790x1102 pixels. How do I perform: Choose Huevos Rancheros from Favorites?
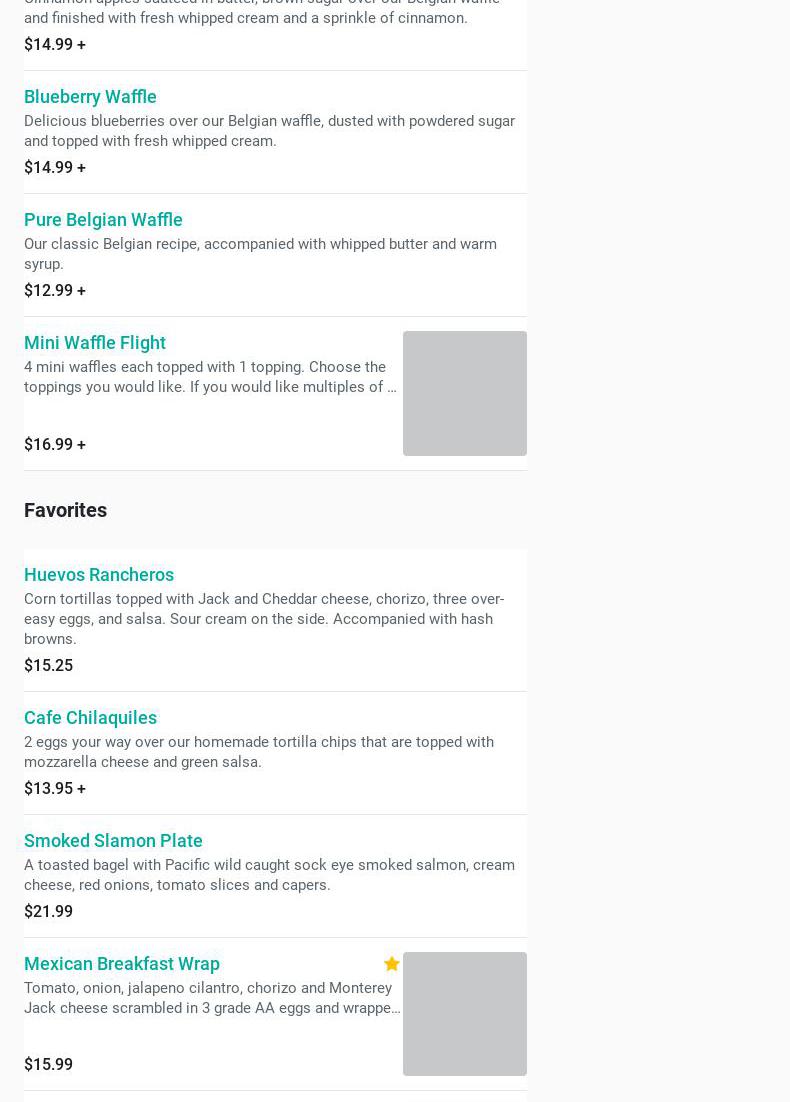click(x=99, y=574)
